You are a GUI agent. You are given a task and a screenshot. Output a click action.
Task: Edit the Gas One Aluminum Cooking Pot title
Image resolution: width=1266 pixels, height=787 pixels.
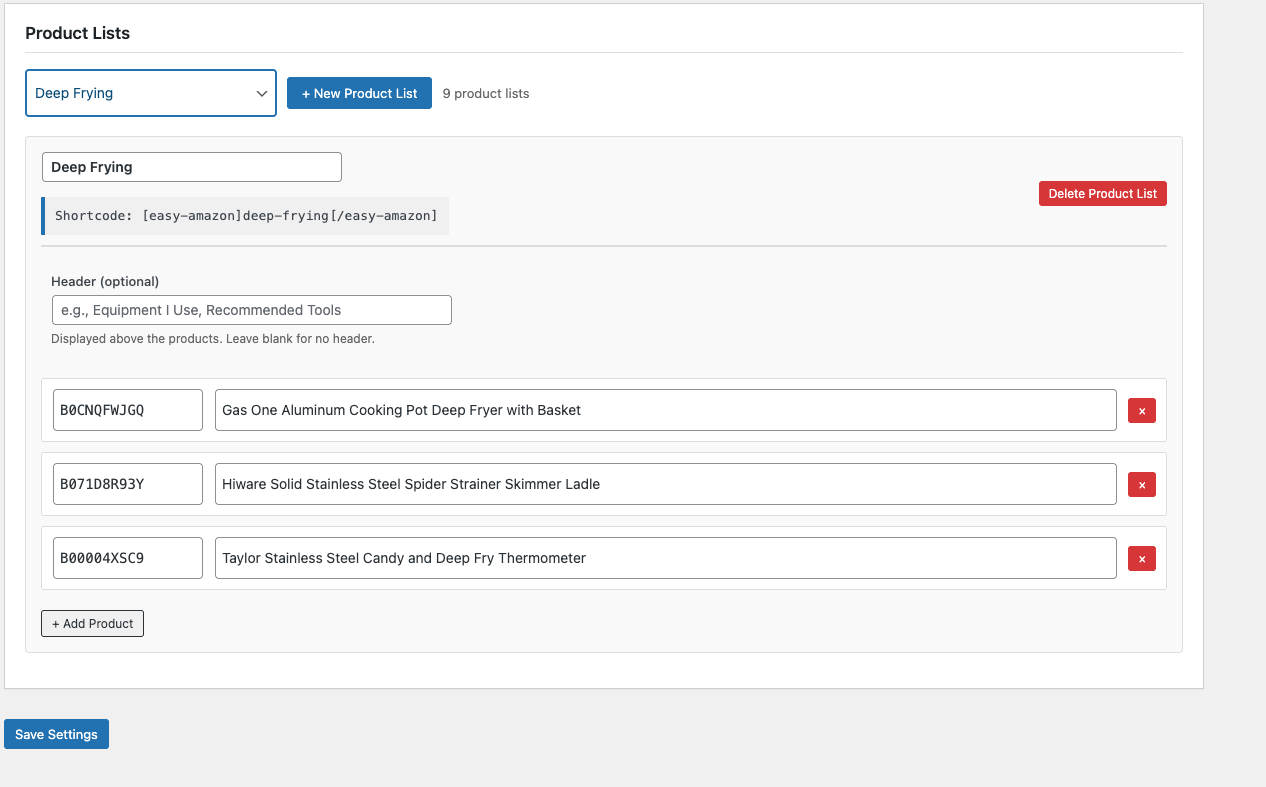(665, 410)
